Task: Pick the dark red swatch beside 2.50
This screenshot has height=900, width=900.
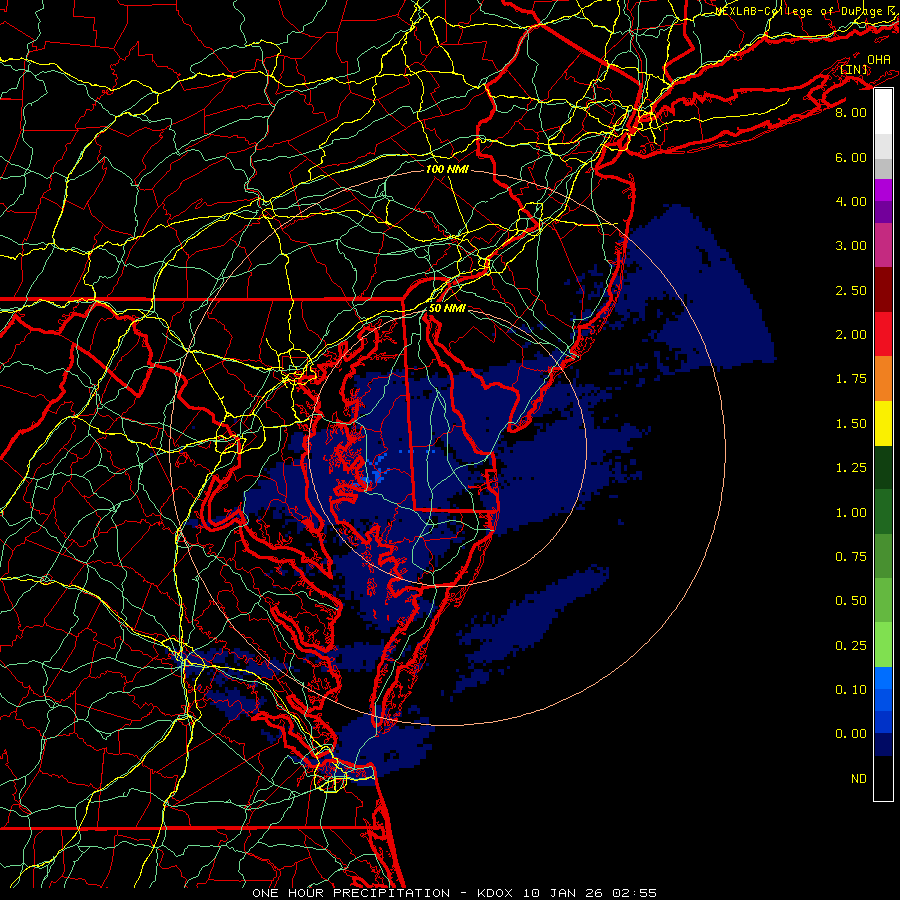Action: 883,290
